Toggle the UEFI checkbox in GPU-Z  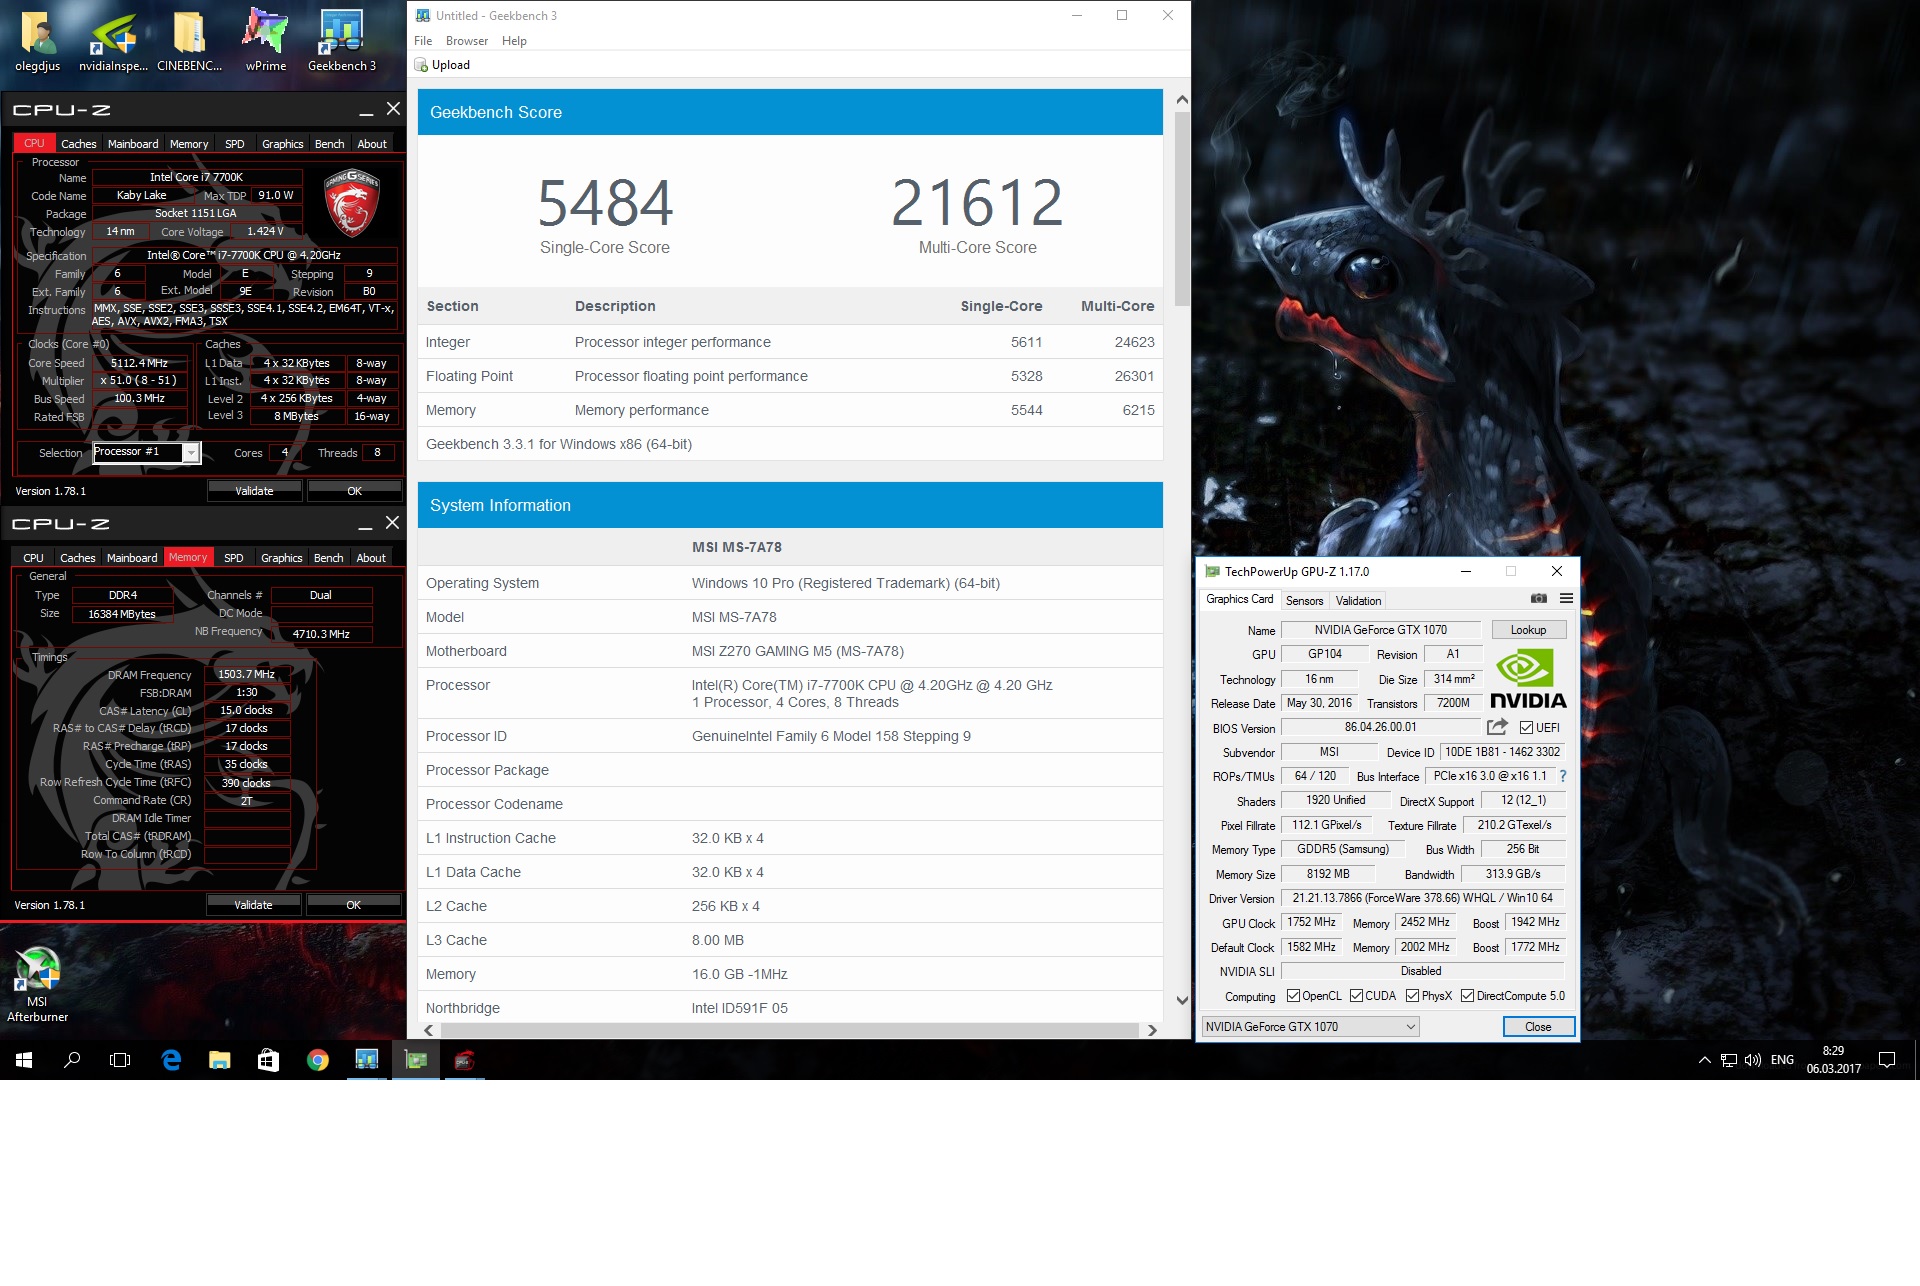click(1526, 728)
